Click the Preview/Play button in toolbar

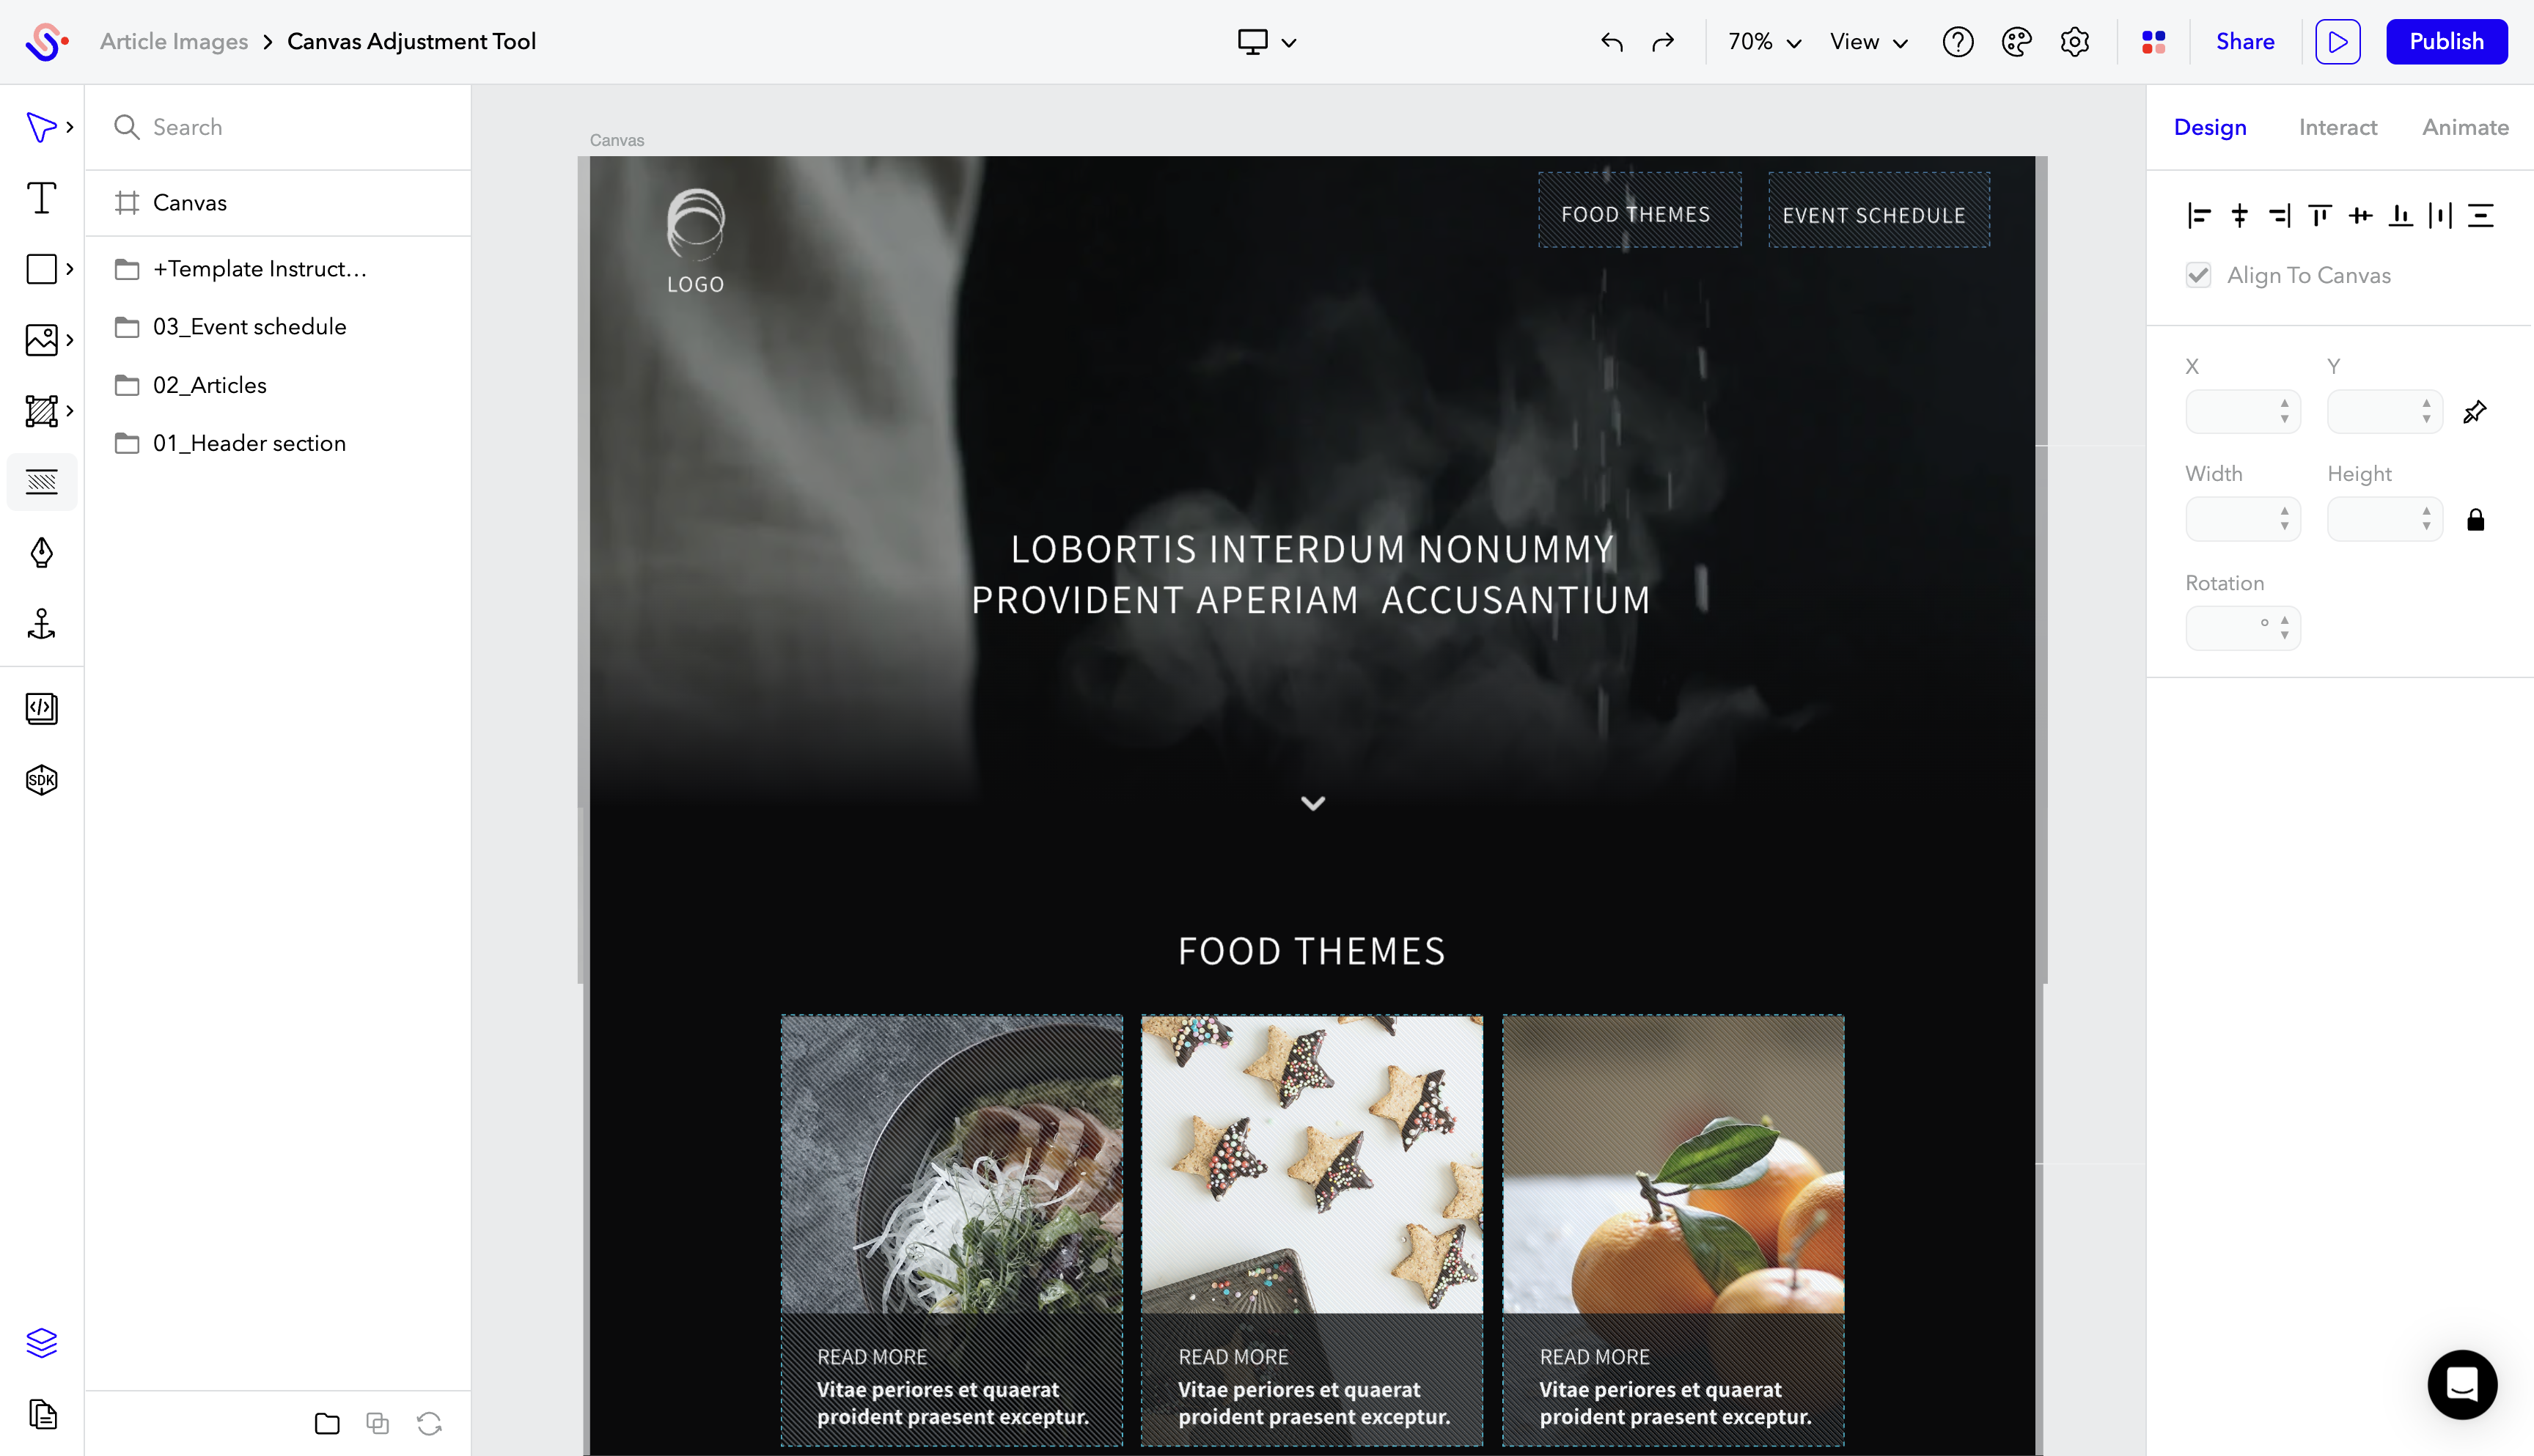point(2339,42)
